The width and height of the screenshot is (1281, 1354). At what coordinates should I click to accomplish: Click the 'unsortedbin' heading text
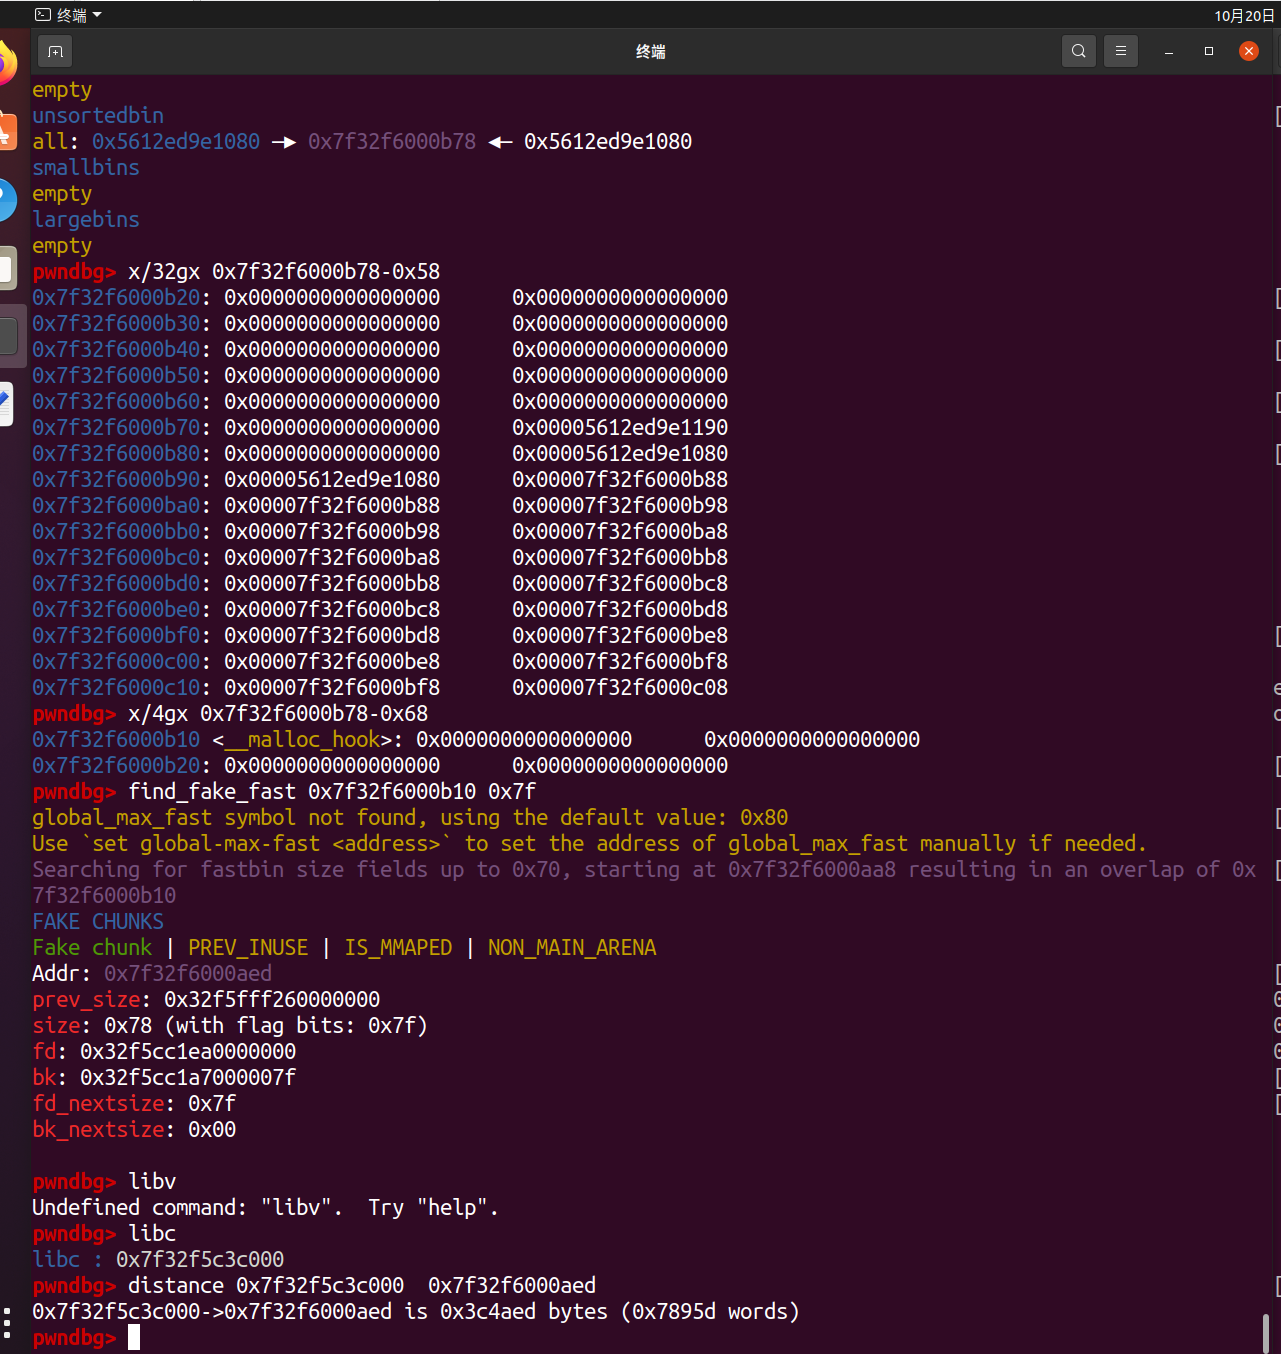coord(98,115)
